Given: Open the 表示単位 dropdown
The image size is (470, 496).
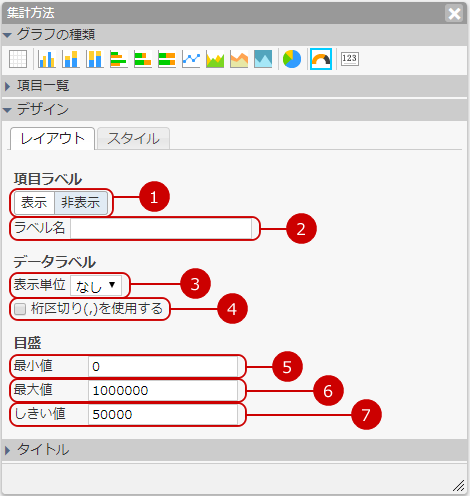Looking at the screenshot, I should (96, 285).
